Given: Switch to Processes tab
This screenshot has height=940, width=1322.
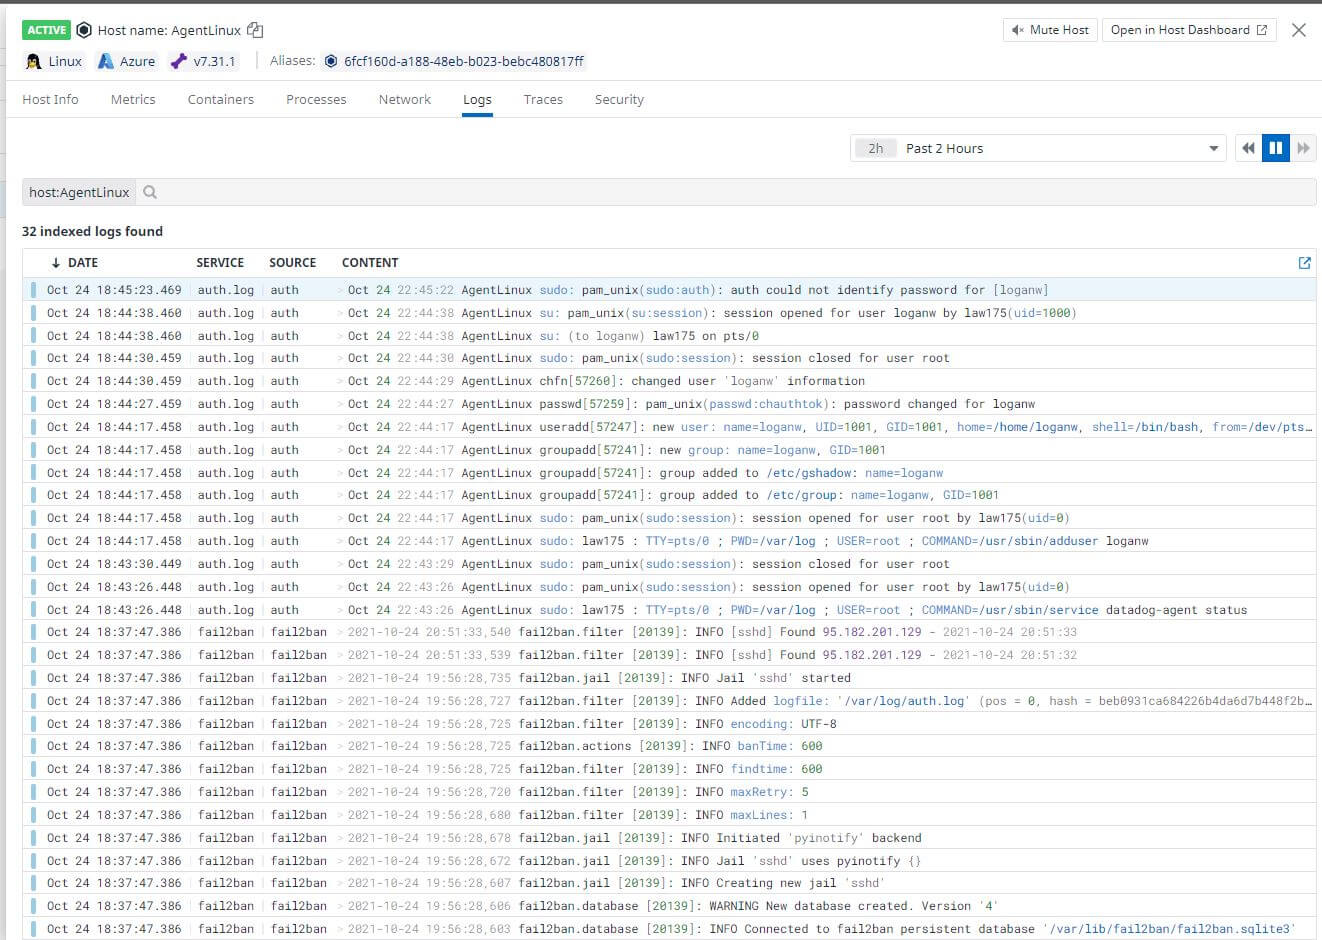Looking at the screenshot, I should tap(316, 99).
